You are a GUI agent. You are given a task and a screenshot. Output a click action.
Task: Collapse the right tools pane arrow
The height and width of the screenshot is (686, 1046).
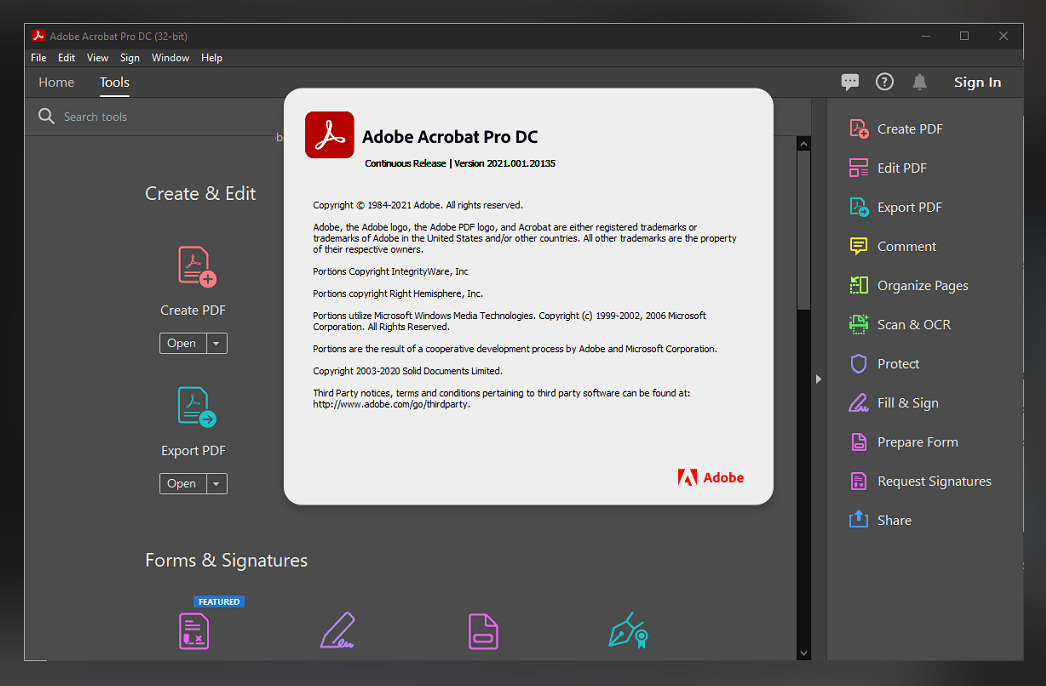coord(818,379)
